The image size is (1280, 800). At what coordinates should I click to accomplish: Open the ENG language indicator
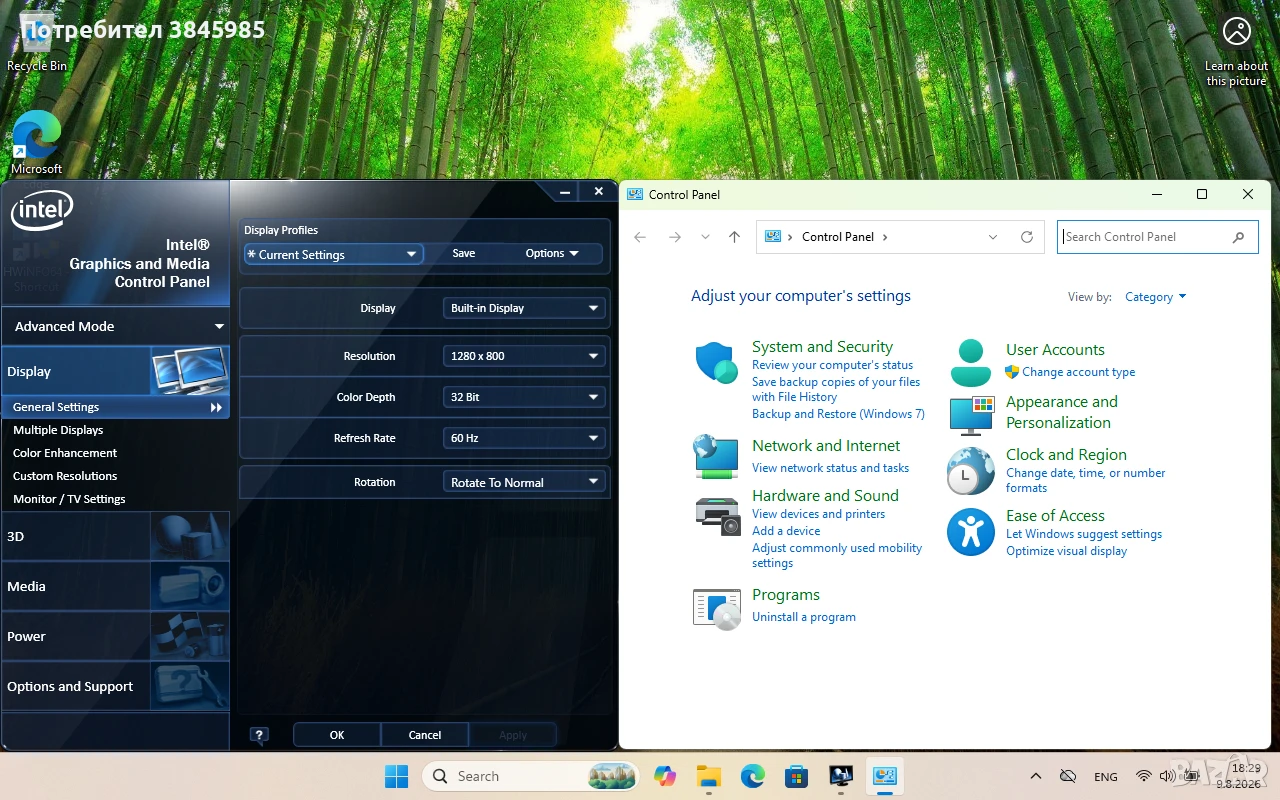click(x=1106, y=777)
